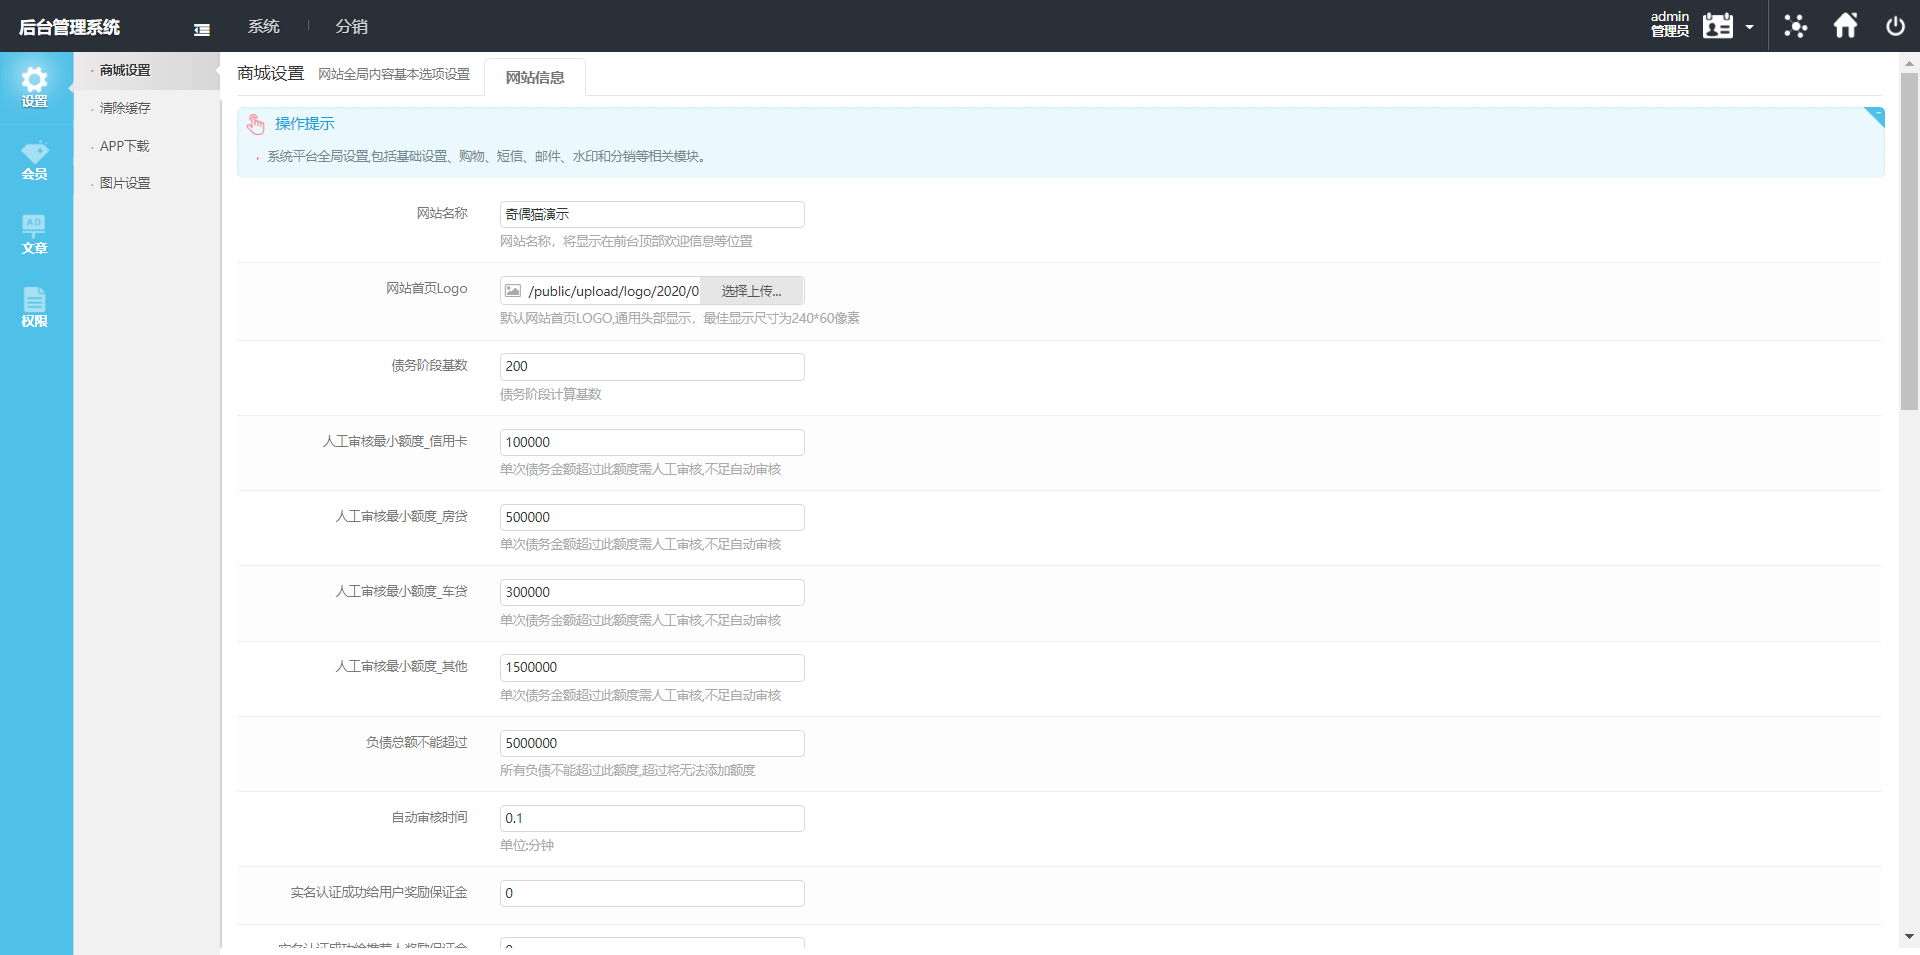The image size is (1920, 955).
Task: Click the 后台管理系统 title logo
Action: [x=70, y=27]
